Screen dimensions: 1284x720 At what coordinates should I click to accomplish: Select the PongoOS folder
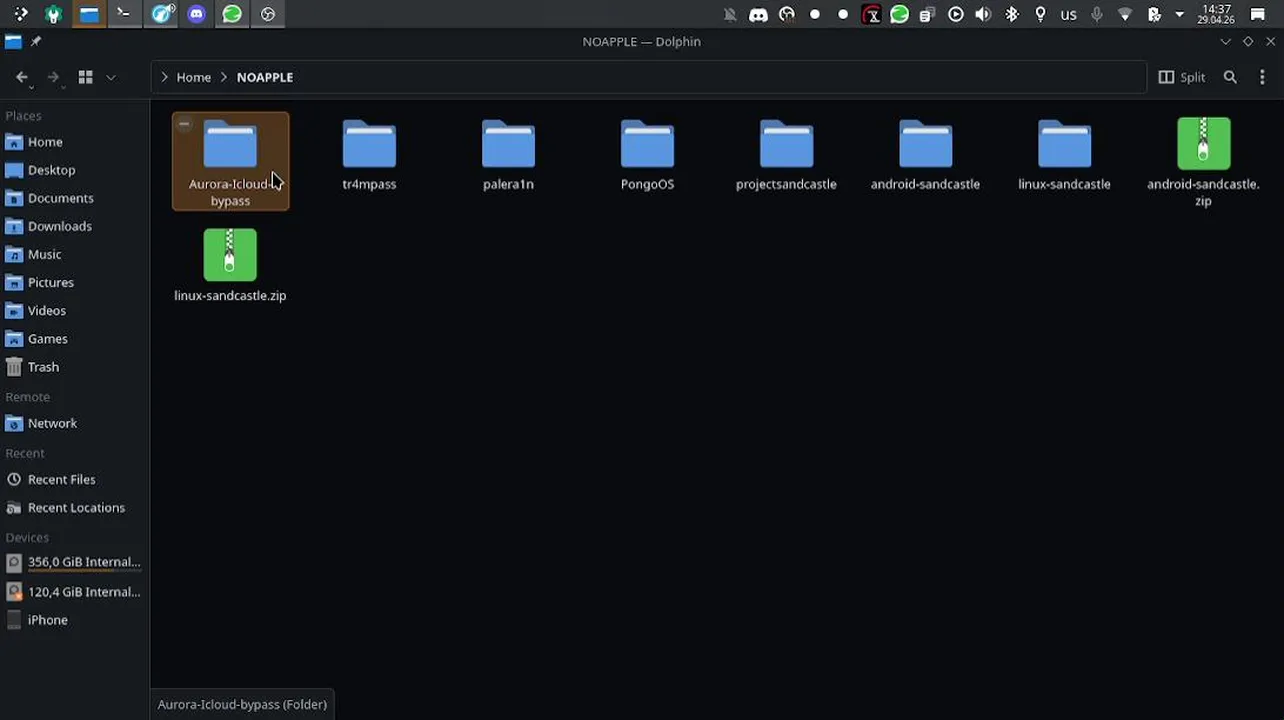coord(647,155)
